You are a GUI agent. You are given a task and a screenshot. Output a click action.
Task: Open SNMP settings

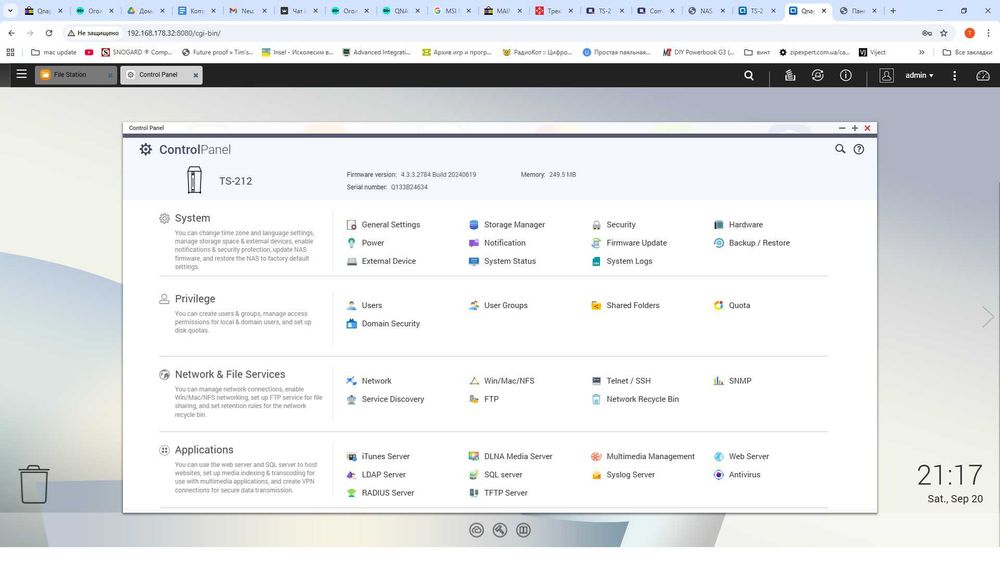click(x=732, y=381)
